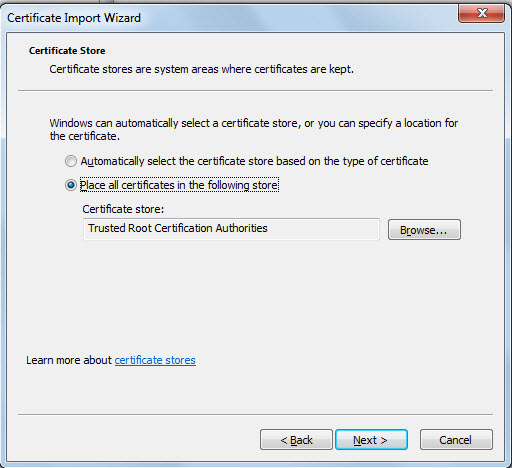This screenshot has height=468, width=512.
Task: Open the Browse dialog for certificate stores
Action: tap(424, 230)
